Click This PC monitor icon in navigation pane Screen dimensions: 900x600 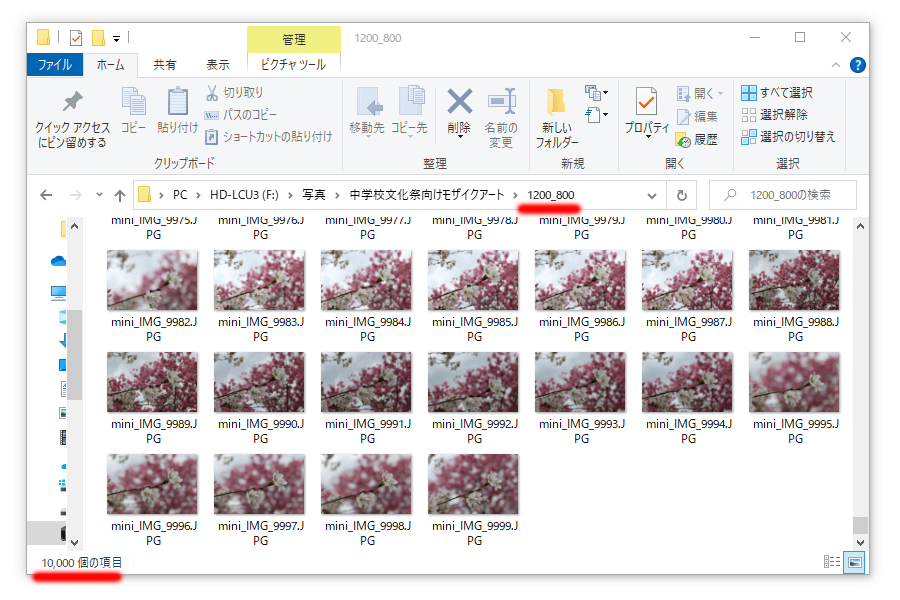[x=59, y=293]
